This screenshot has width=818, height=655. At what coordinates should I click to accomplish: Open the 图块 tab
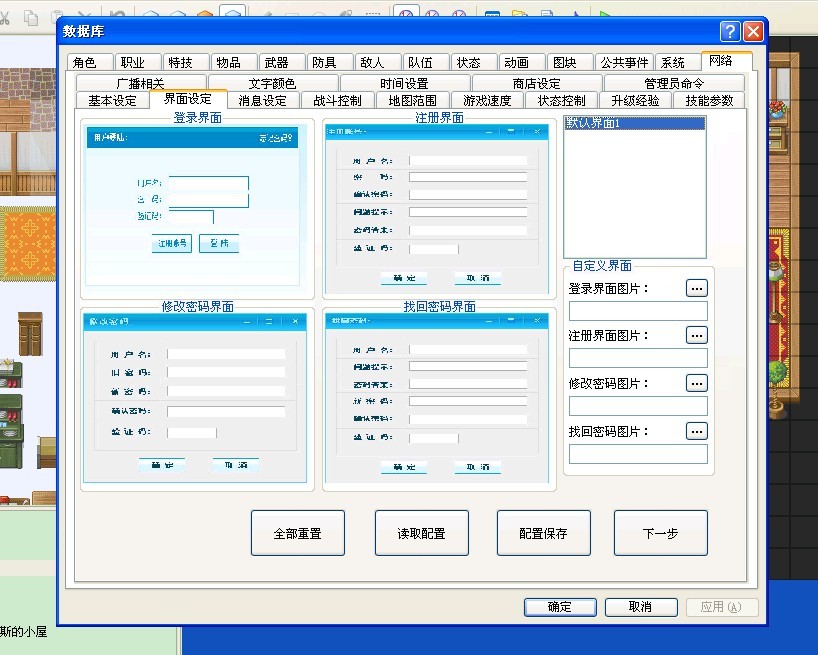tap(570, 63)
